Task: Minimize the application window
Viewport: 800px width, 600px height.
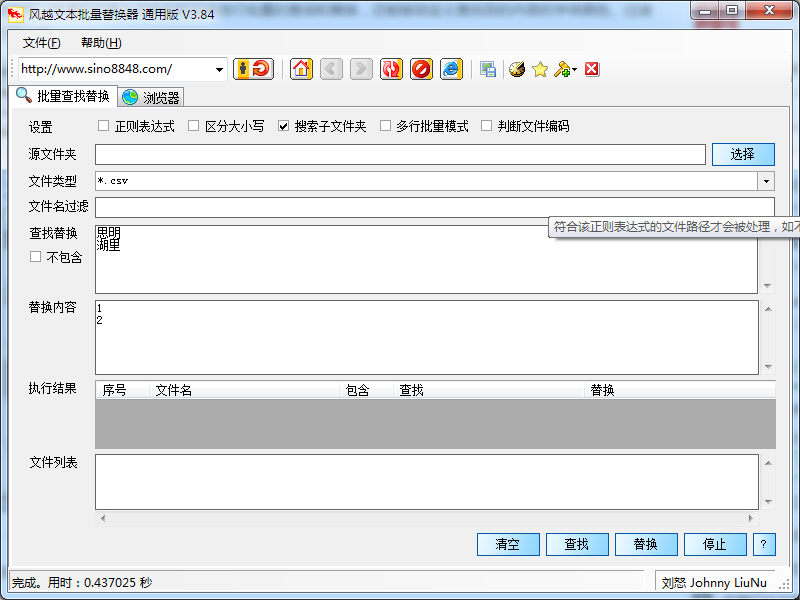Action: (x=706, y=10)
